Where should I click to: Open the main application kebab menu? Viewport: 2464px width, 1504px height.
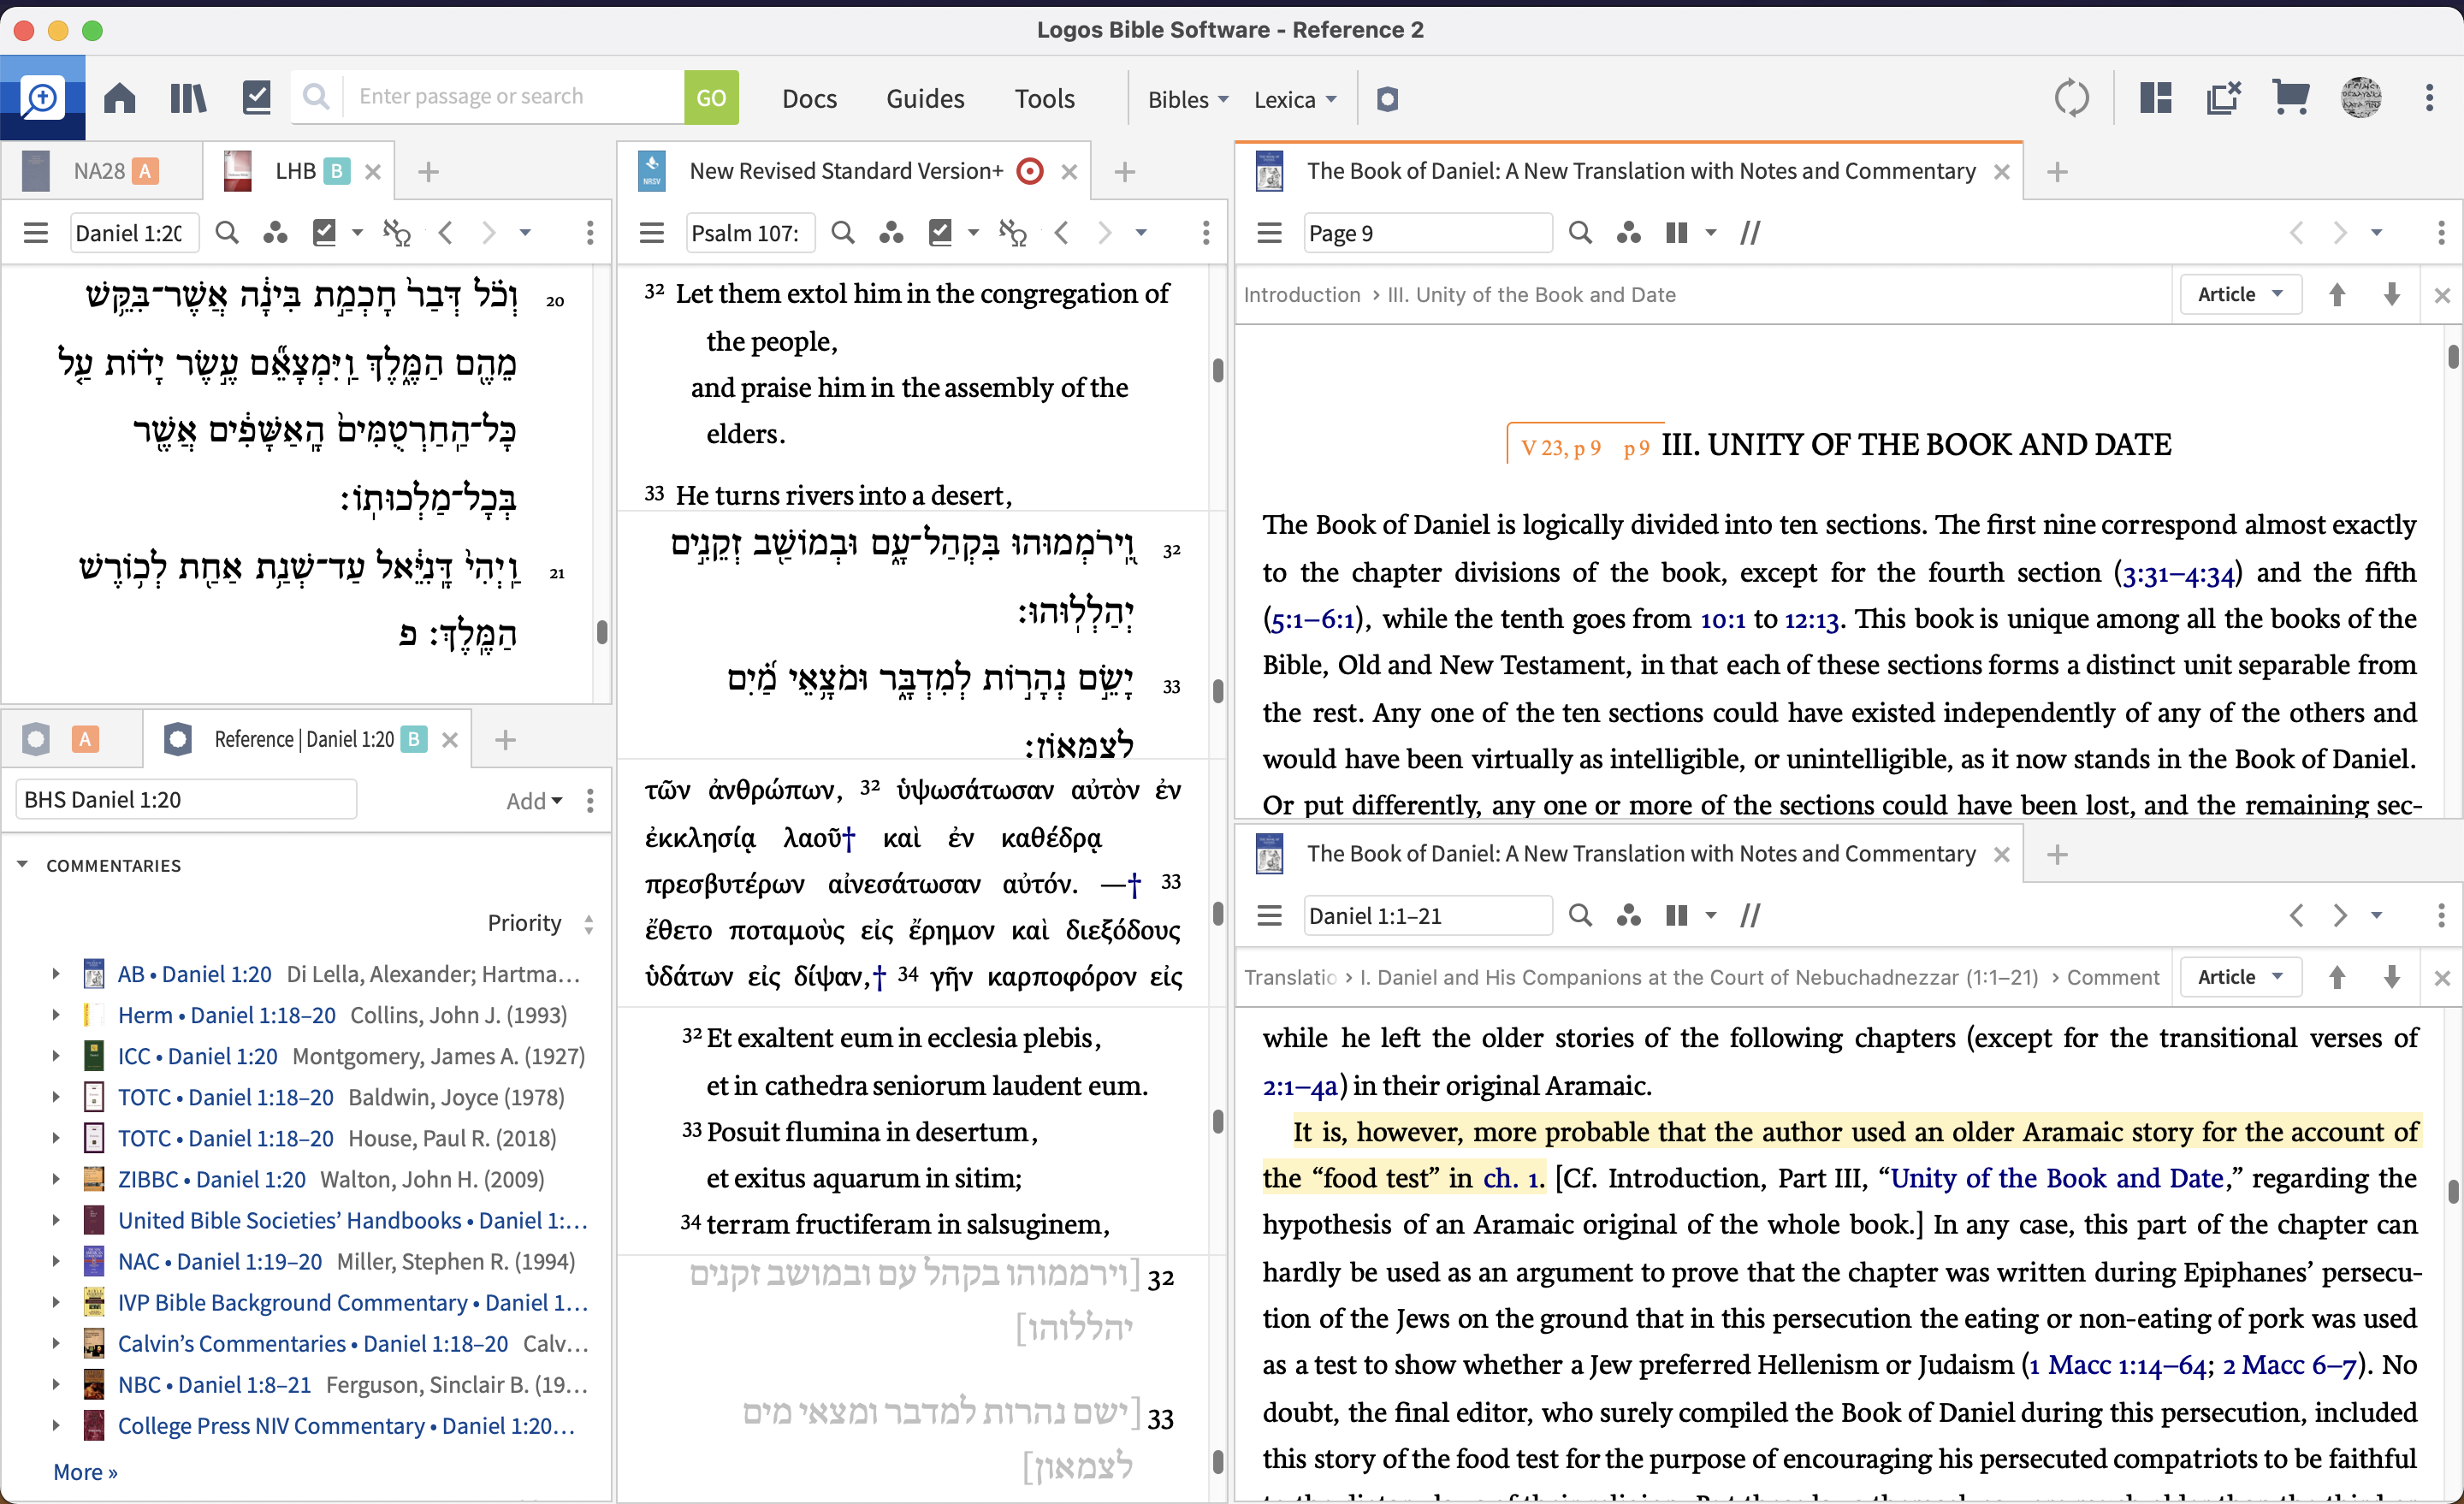pyautogui.click(x=2429, y=98)
